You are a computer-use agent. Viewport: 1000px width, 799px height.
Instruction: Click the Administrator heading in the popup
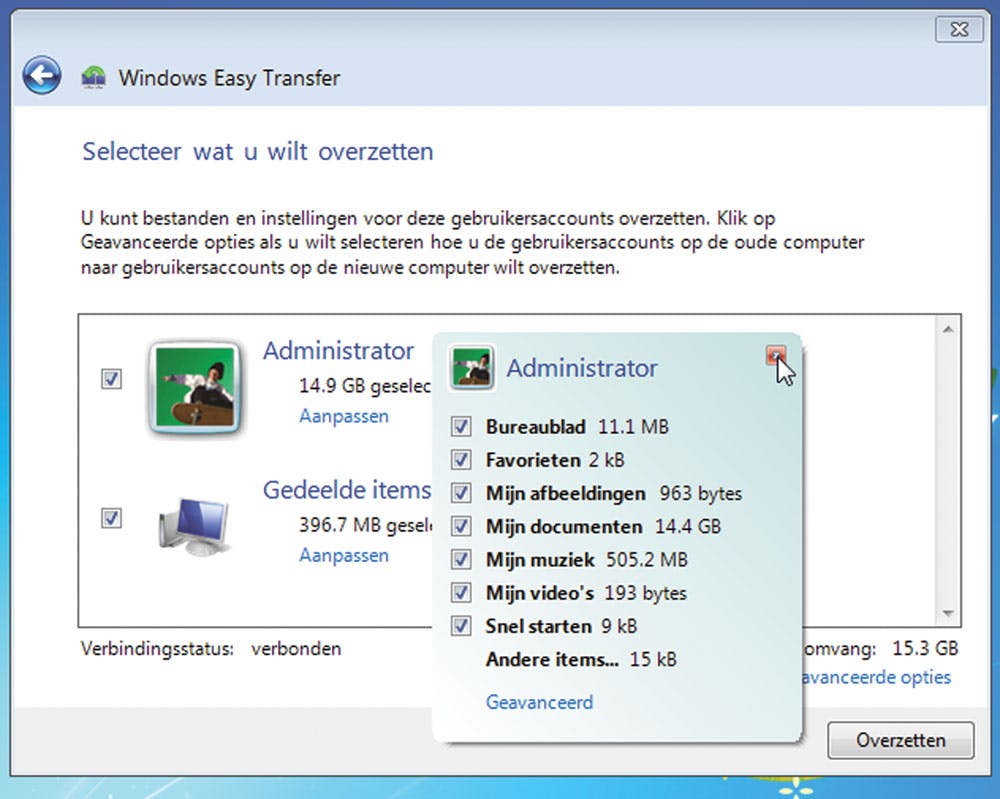click(x=582, y=368)
